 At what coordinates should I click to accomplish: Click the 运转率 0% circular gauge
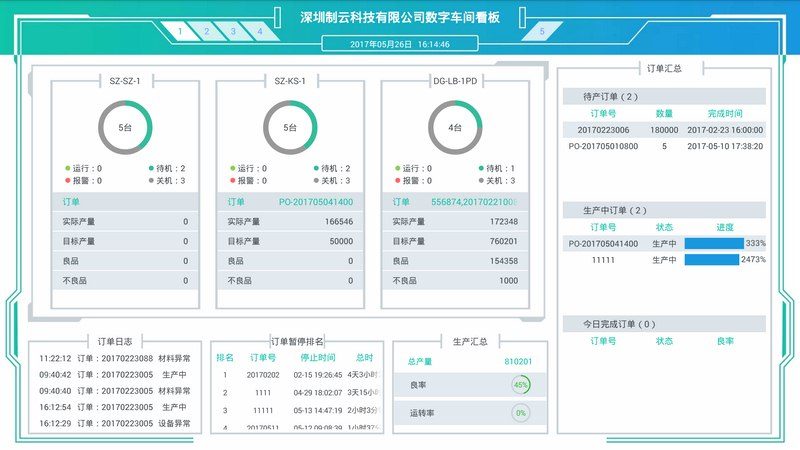[520, 413]
